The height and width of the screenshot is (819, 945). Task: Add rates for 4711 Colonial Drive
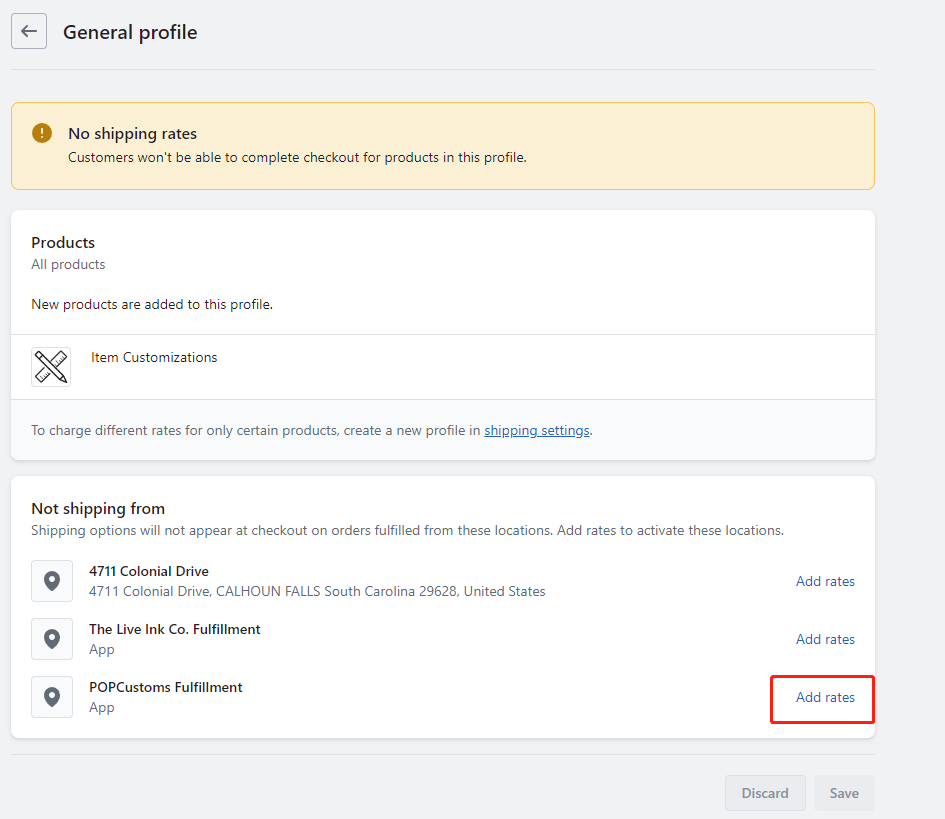coord(825,581)
